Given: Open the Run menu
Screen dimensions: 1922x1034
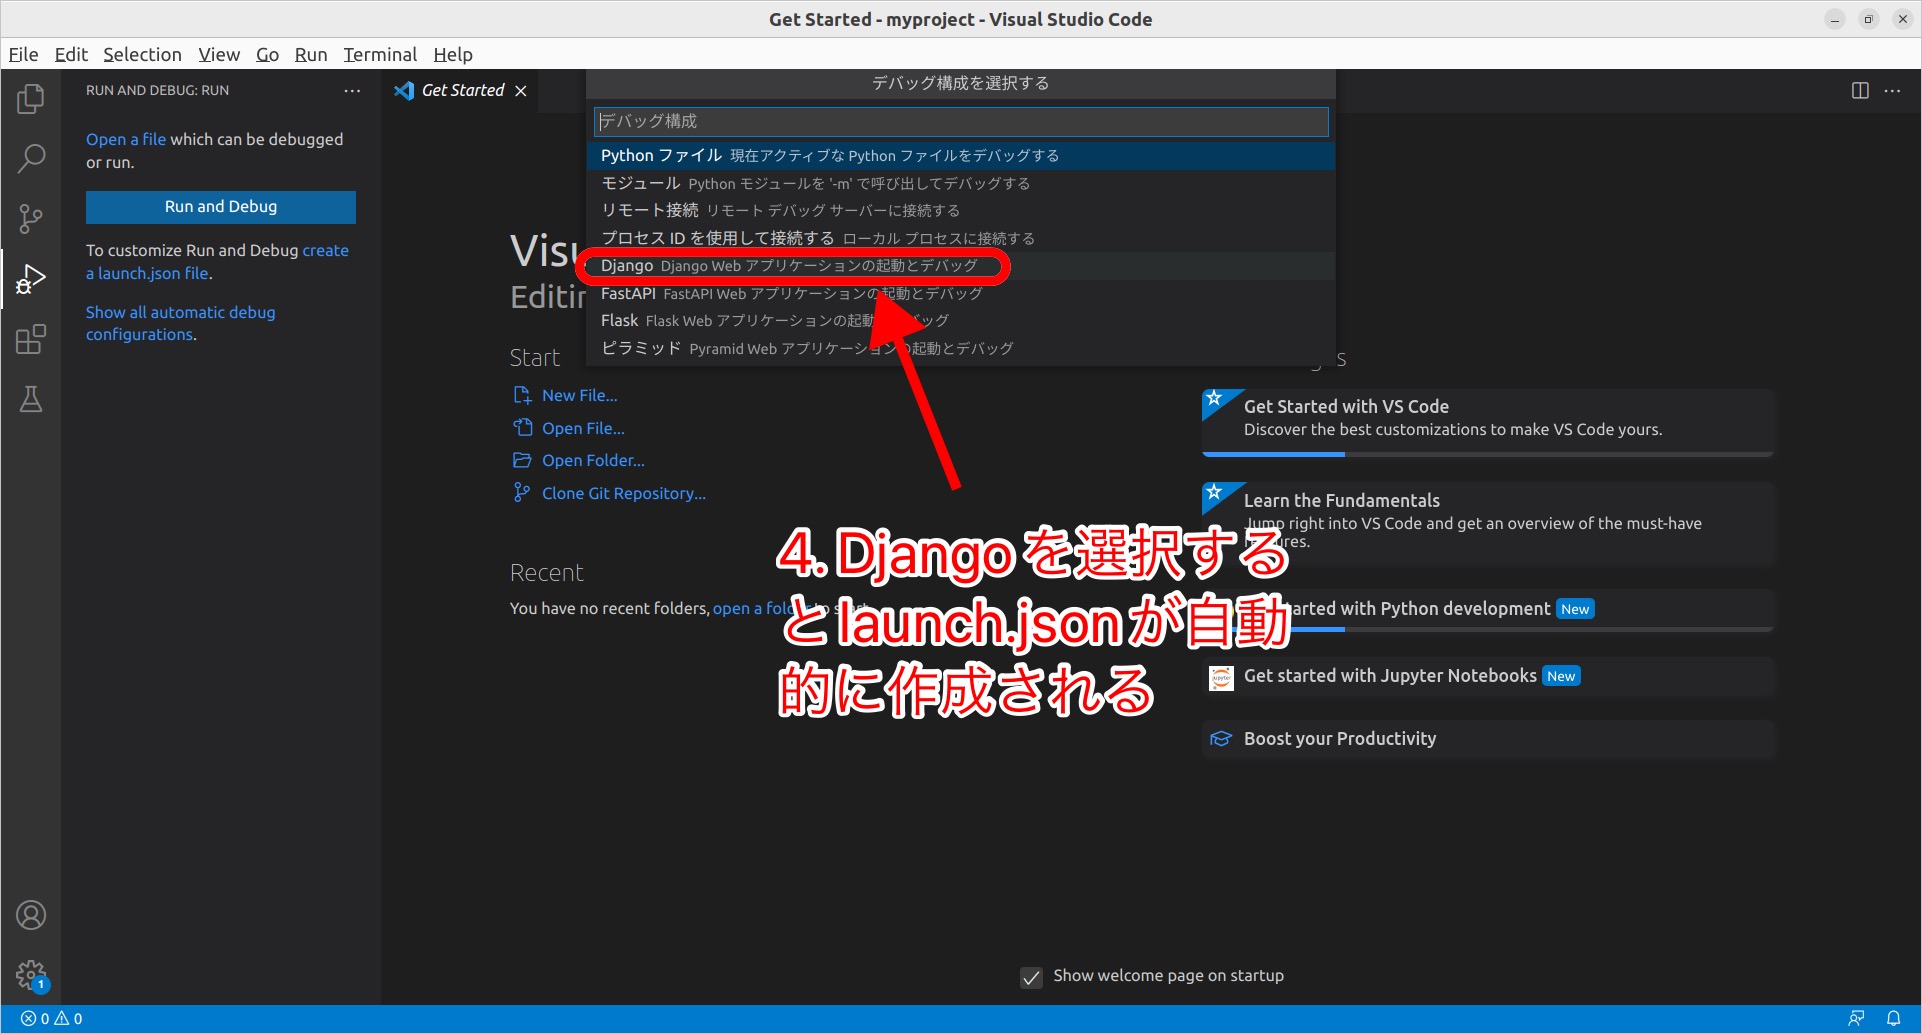Looking at the screenshot, I should click(310, 54).
